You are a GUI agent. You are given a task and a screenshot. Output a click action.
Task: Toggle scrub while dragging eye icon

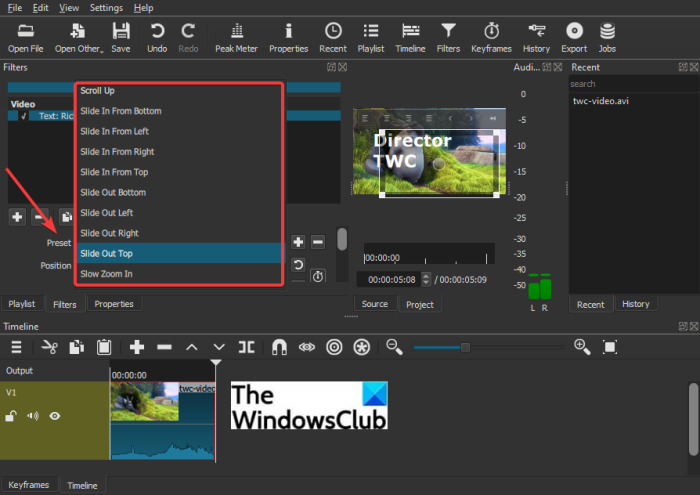[307, 347]
